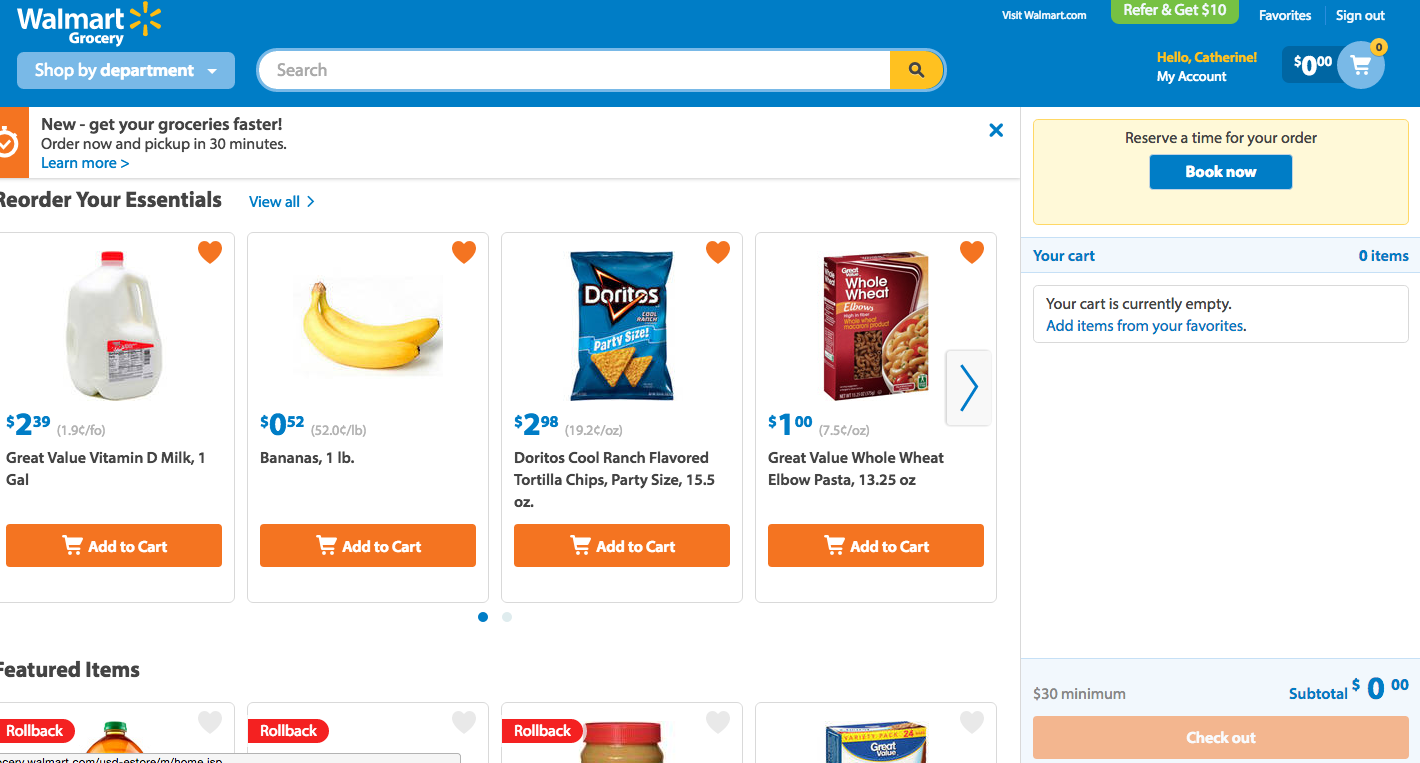Click the cart icon on milk's Add button
Screen dimensions: 1420x763
(x=72, y=545)
